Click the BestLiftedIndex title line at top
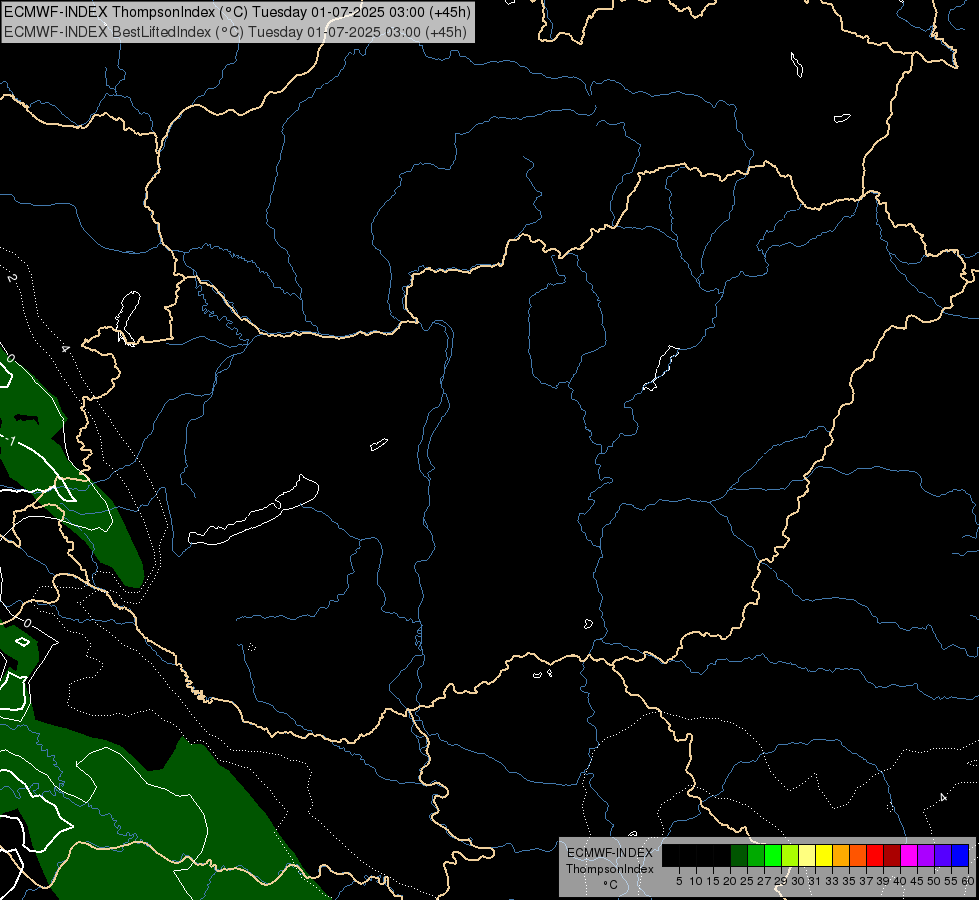 (x=235, y=32)
